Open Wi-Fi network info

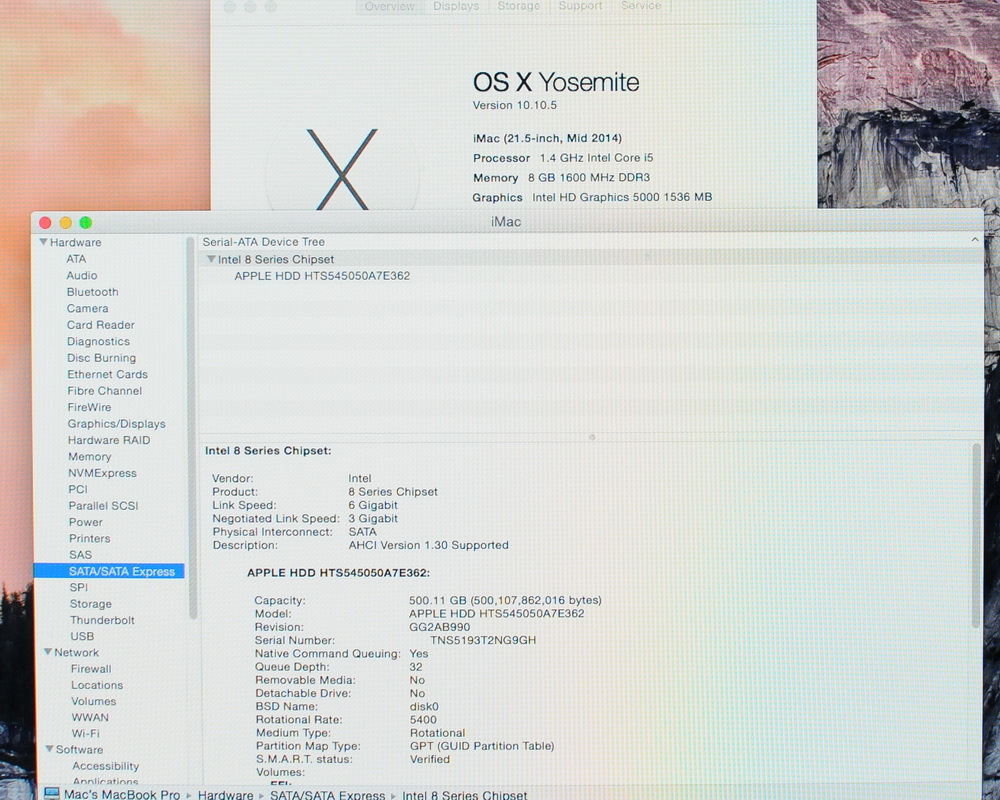click(x=85, y=734)
